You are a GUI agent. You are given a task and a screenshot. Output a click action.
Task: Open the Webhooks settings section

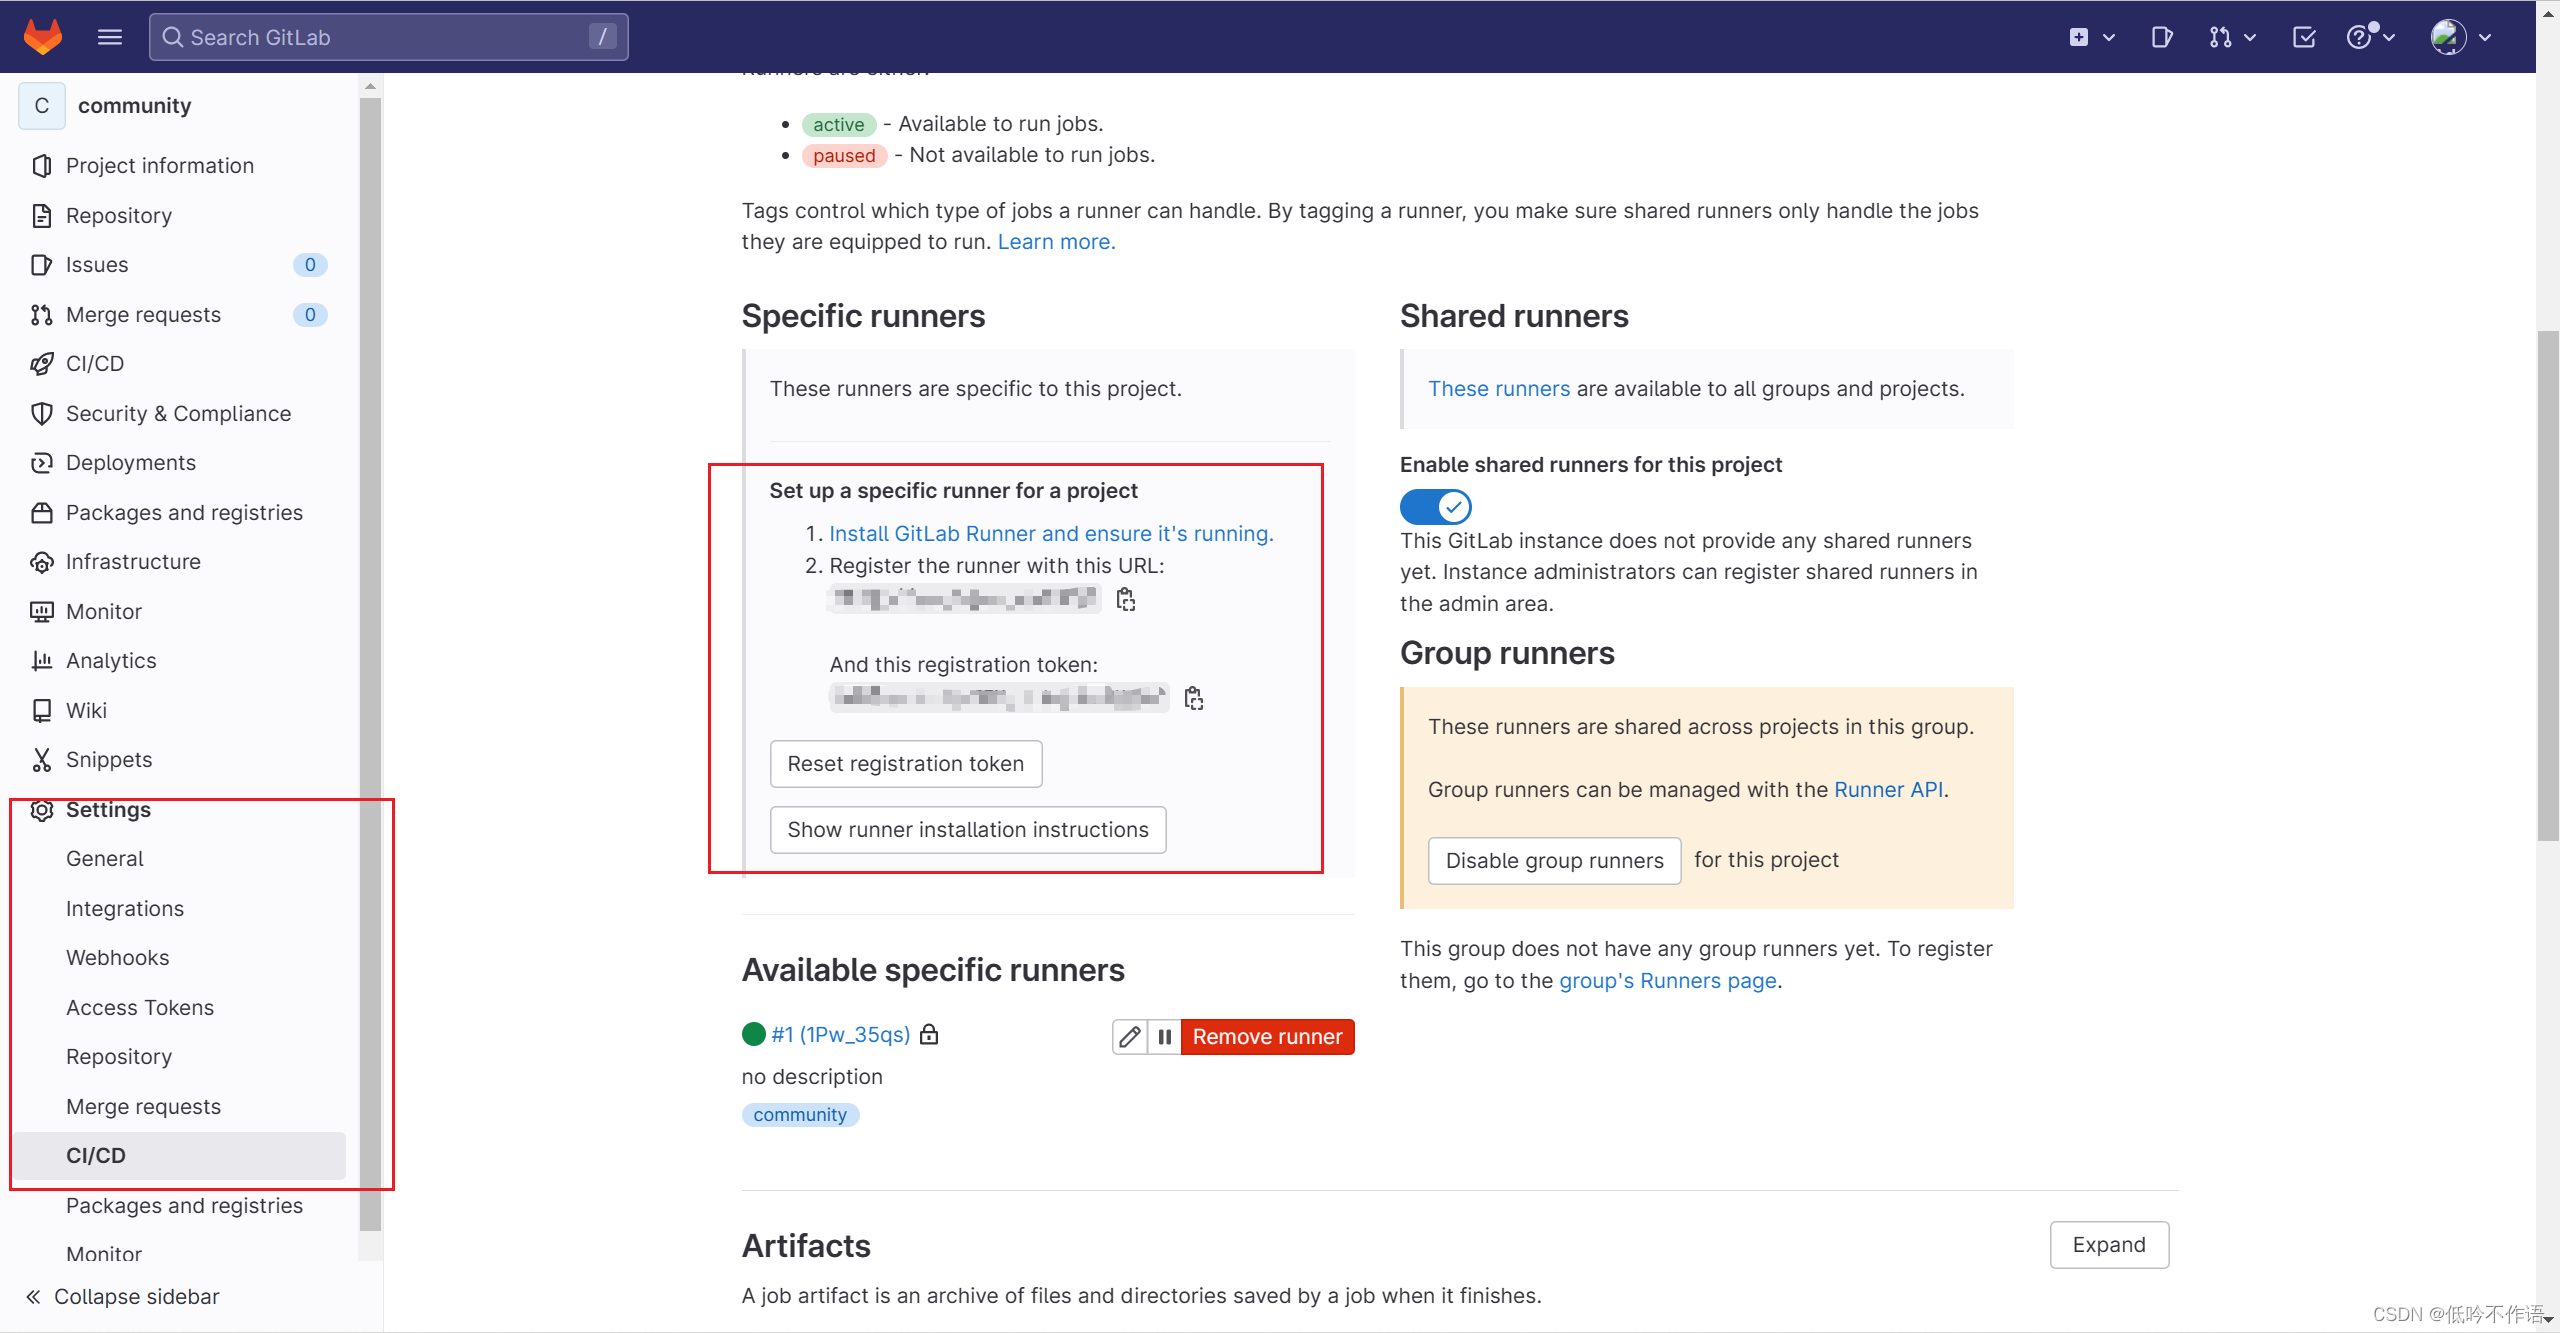point(117,957)
